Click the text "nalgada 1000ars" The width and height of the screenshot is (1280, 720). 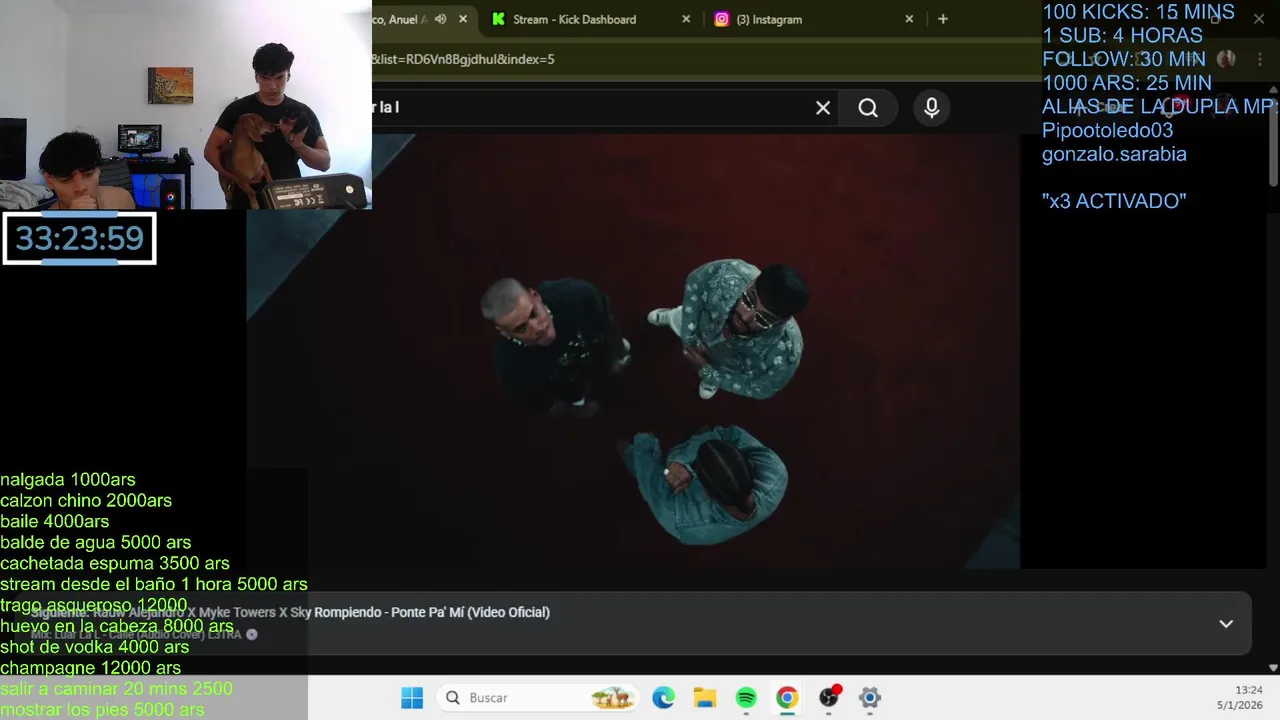pos(68,480)
